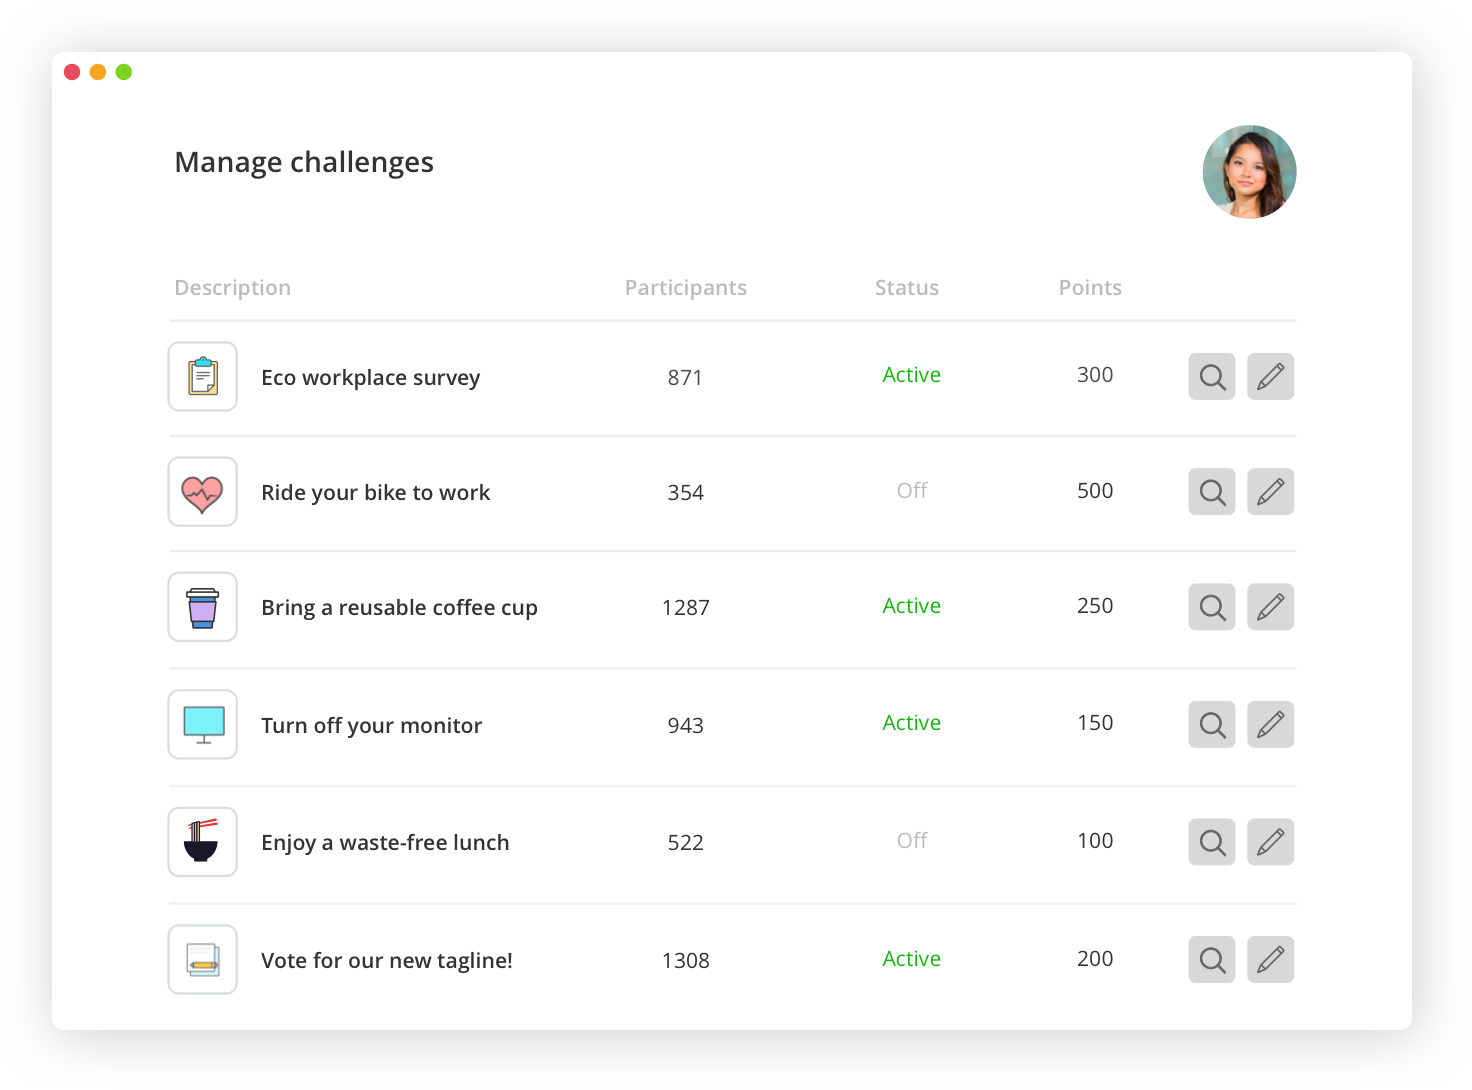Image resolution: width=1472 pixels, height=1090 pixels.
Task: Select the coffee cup challenge icon
Action: click(202, 607)
